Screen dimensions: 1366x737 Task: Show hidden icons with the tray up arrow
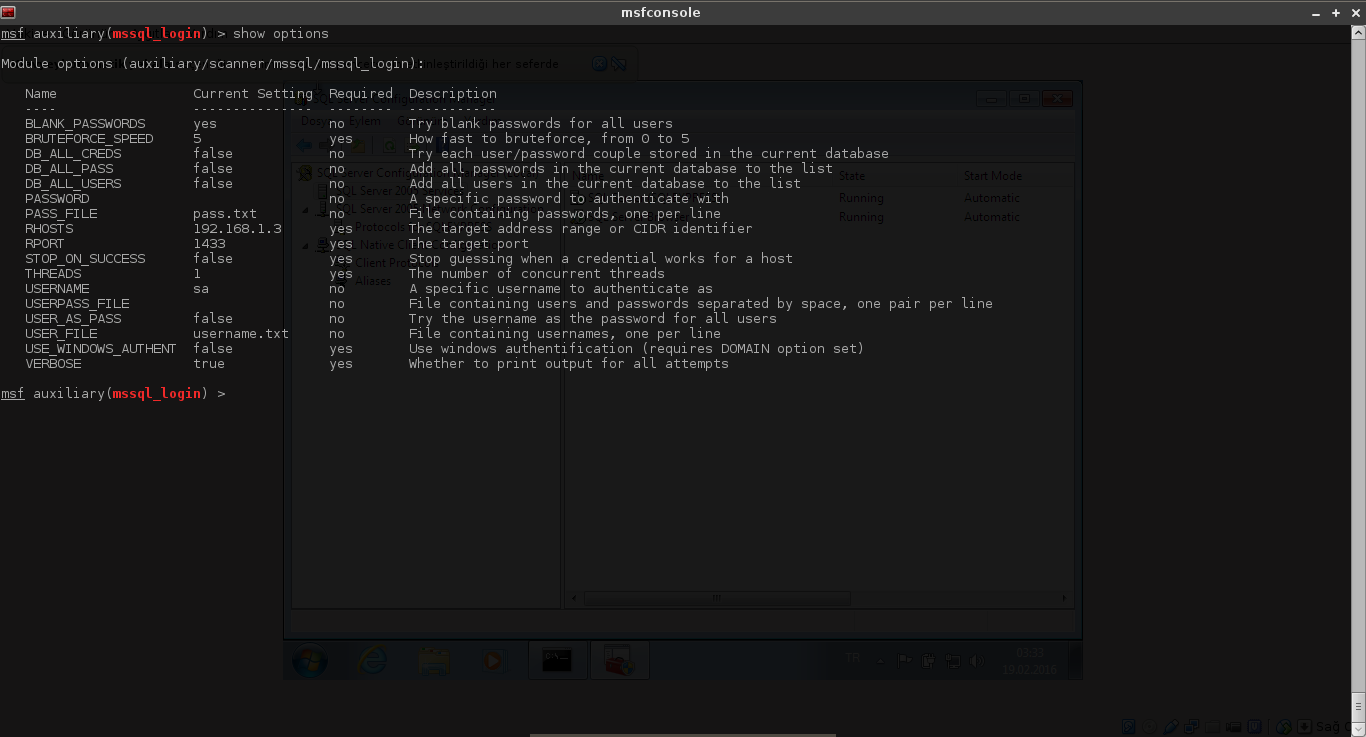pyautogui.click(x=878, y=660)
